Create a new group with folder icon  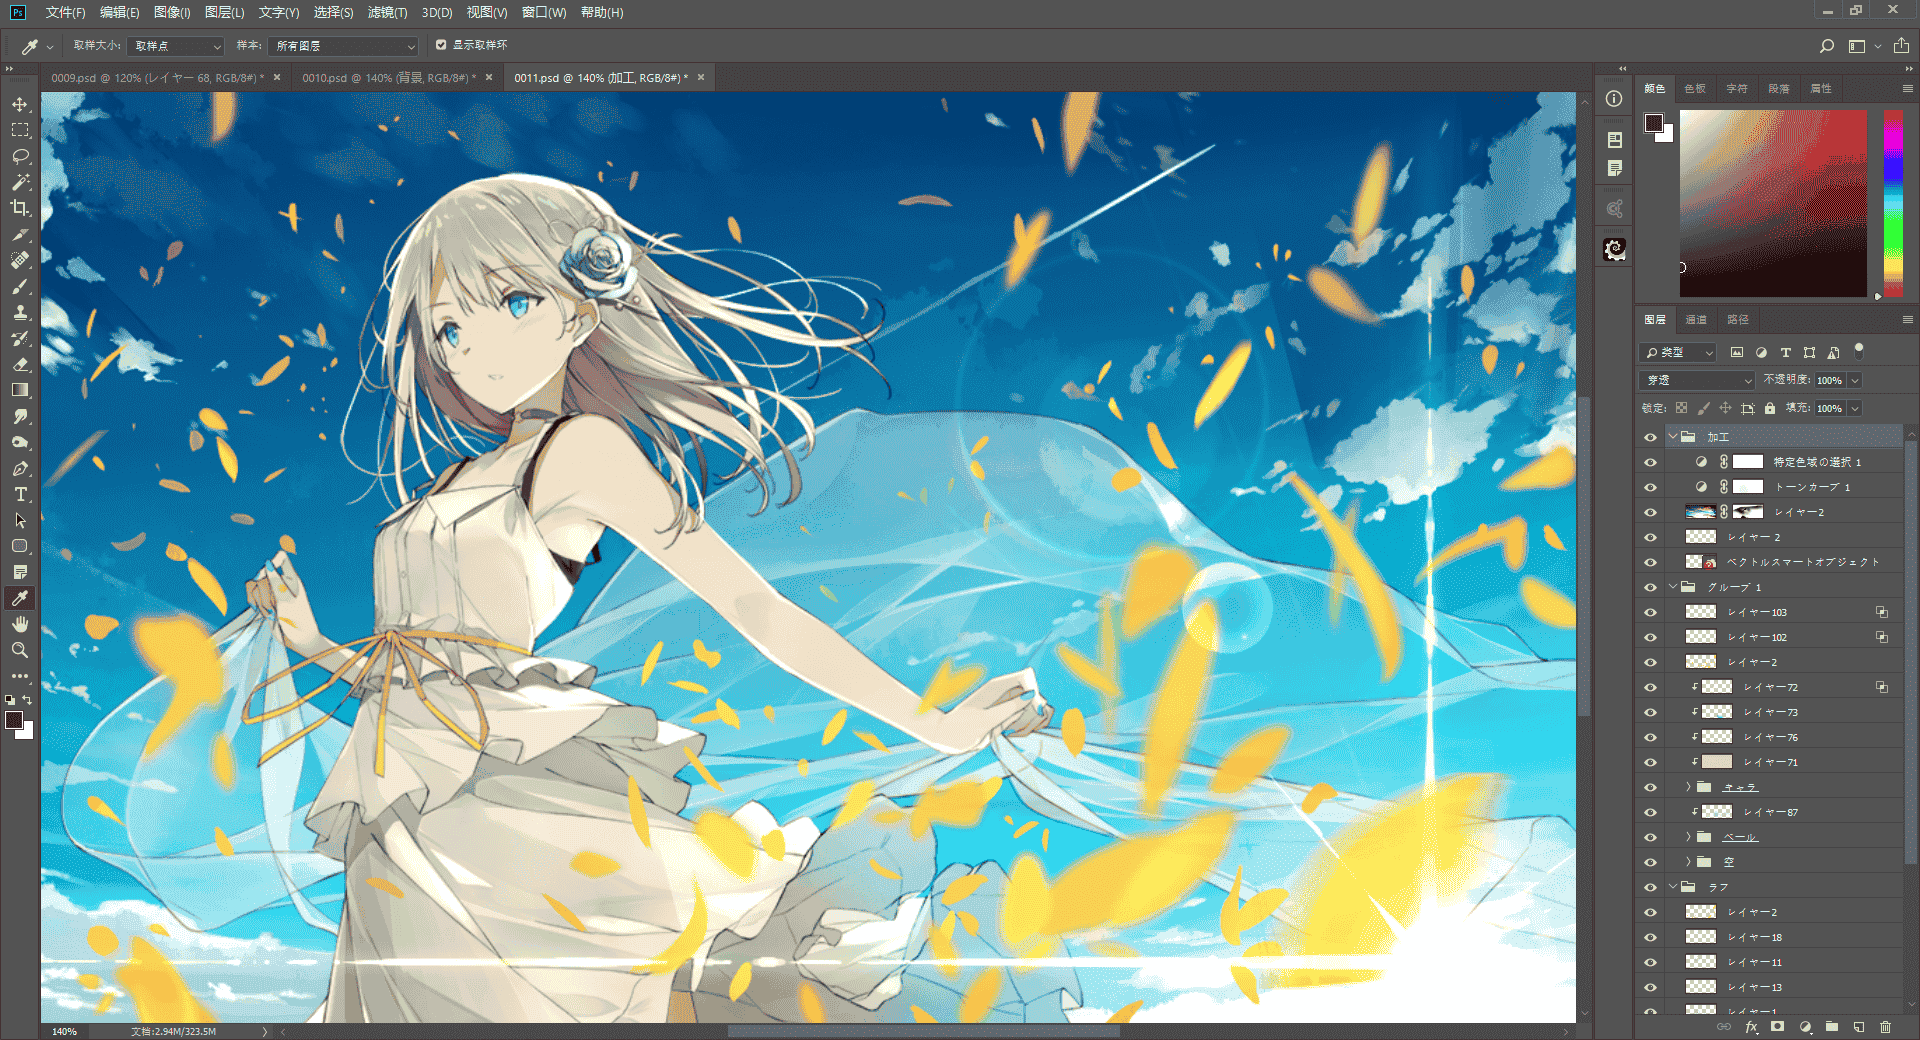pos(1832,1027)
